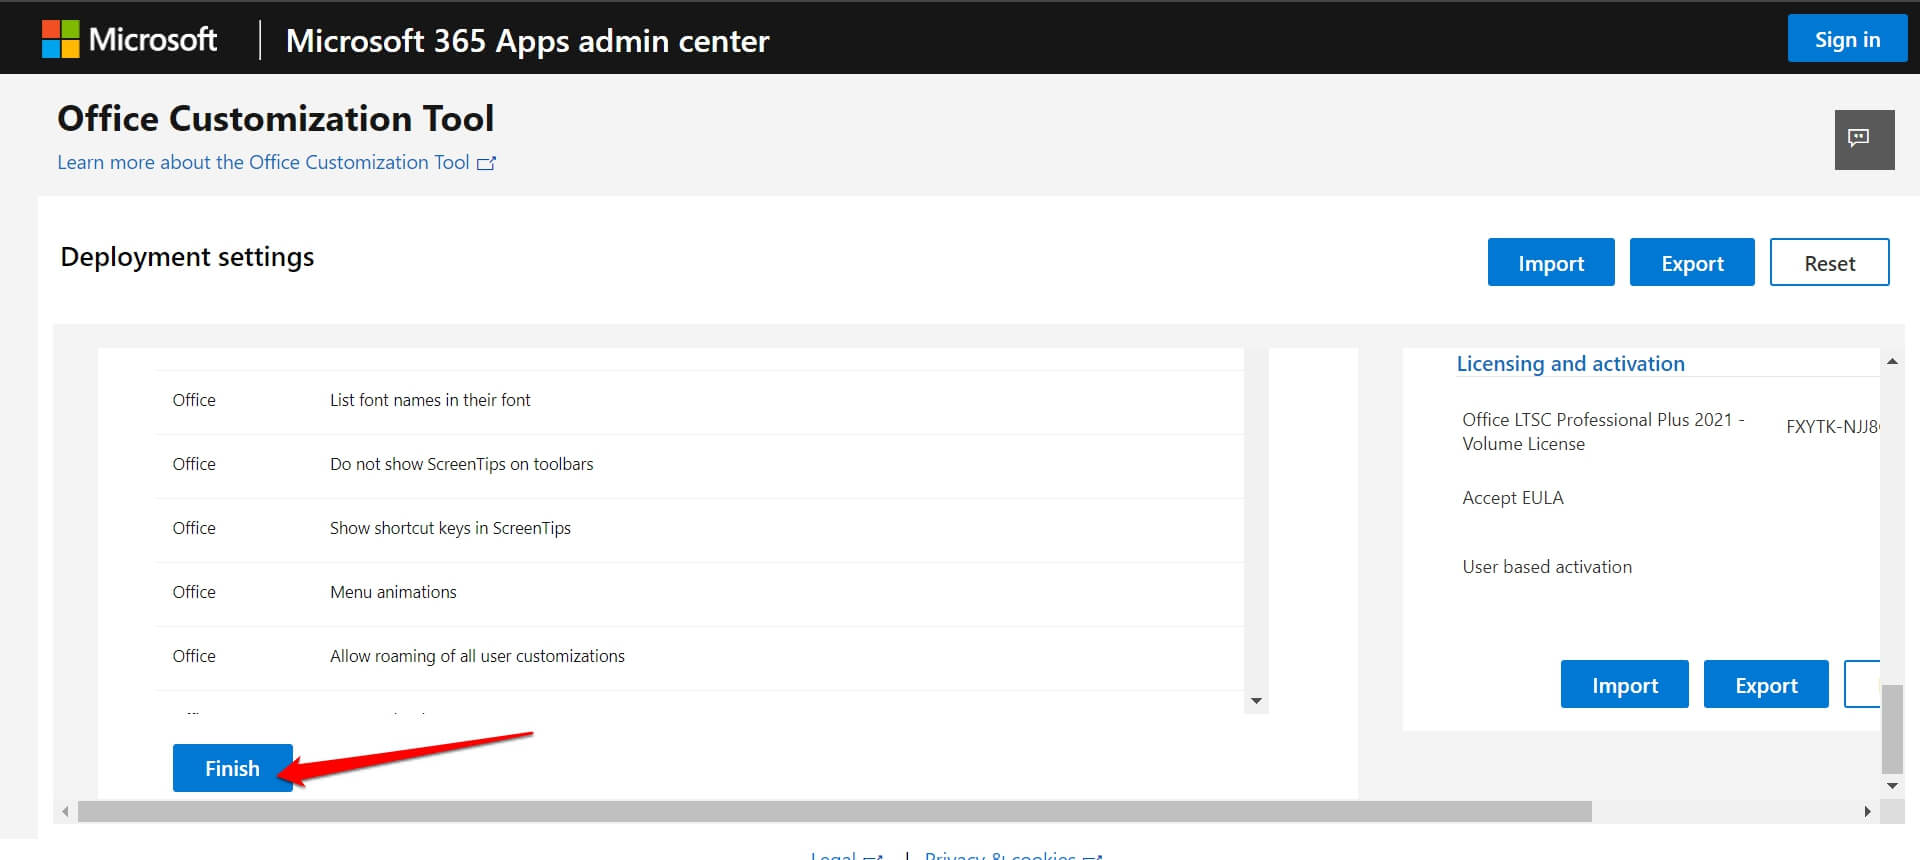
Task: Click the 'User based activation' entry
Action: pyautogui.click(x=1547, y=567)
